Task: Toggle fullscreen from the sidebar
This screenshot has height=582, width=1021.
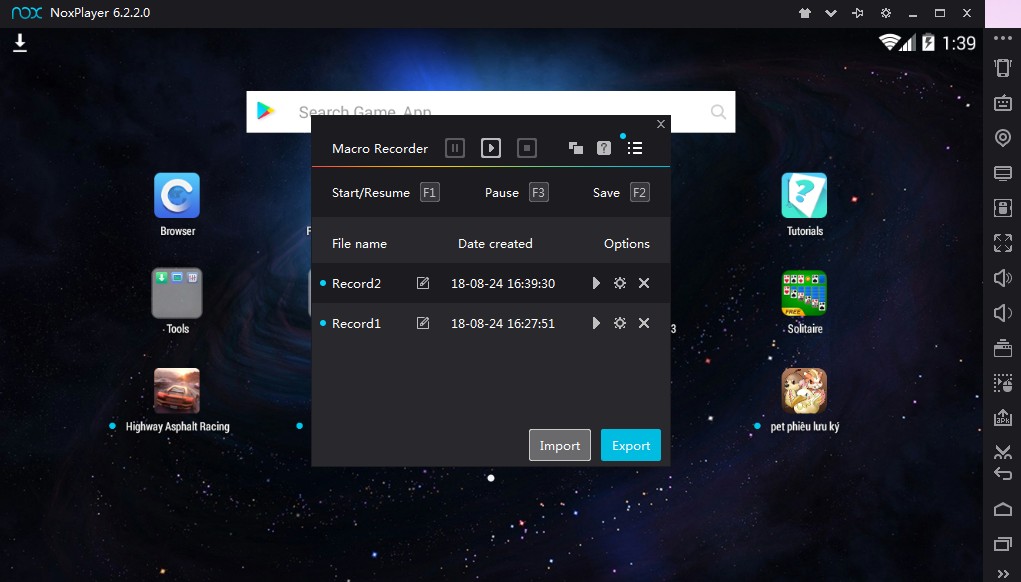Action: coord(1003,243)
